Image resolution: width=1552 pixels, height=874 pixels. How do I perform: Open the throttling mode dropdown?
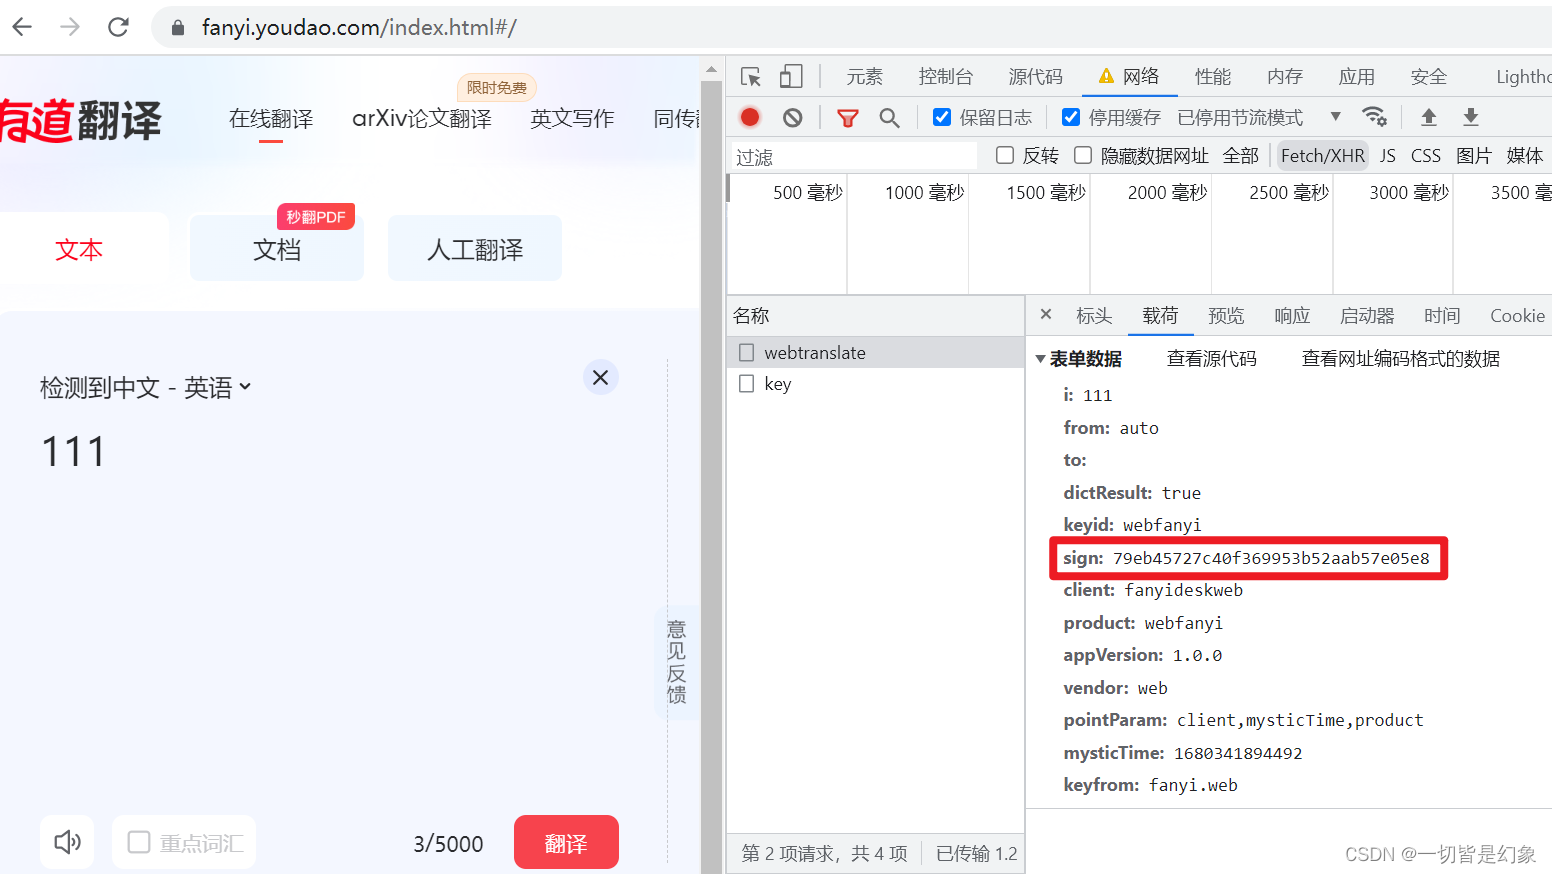pos(1260,118)
